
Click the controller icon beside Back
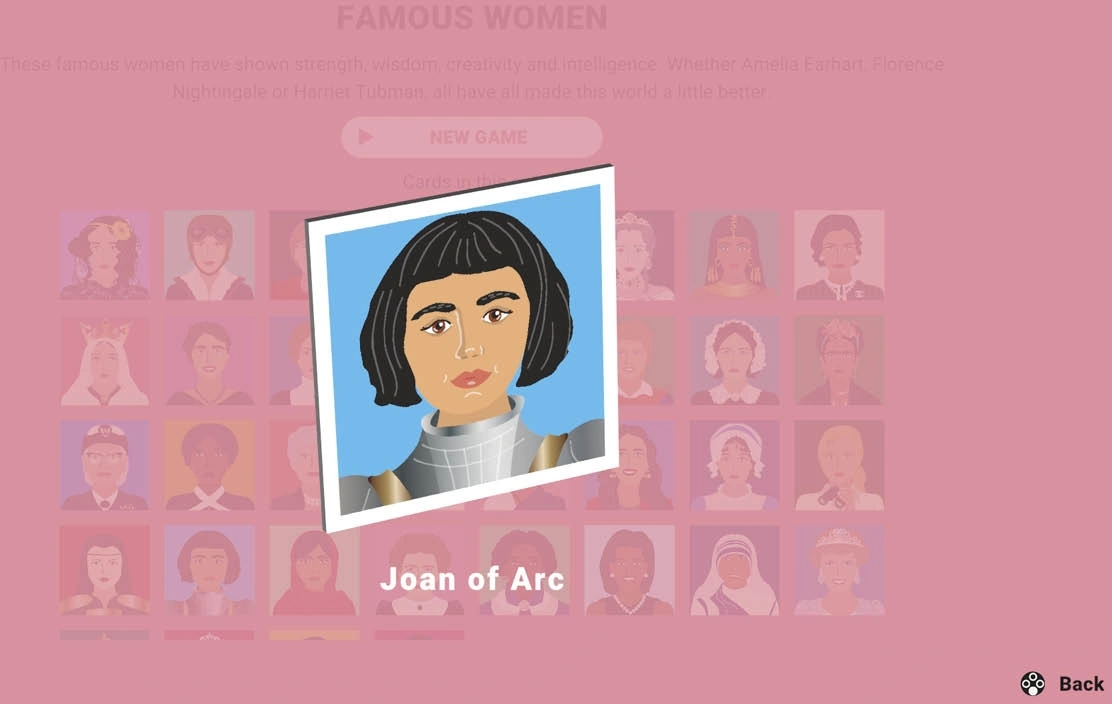(1033, 684)
